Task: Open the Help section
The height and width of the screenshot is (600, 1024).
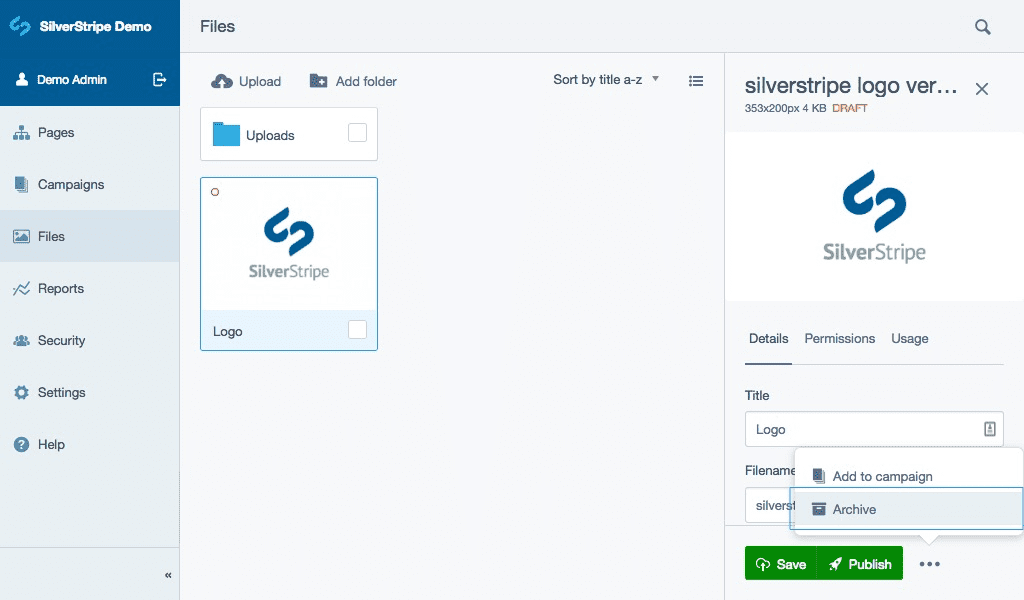Action: pyautogui.click(x=51, y=445)
